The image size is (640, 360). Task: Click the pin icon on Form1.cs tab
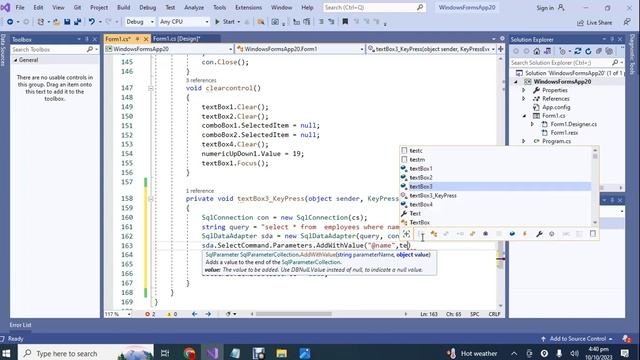[x=137, y=39]
